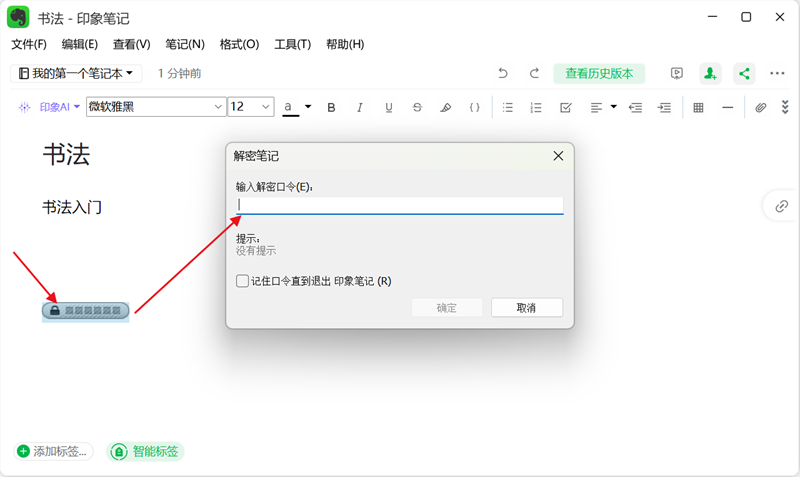Open the 文件(F) menu
Image resolution: width=800 pixels, height=477 pixels.
pyautogui.click(x=29, y=44)
